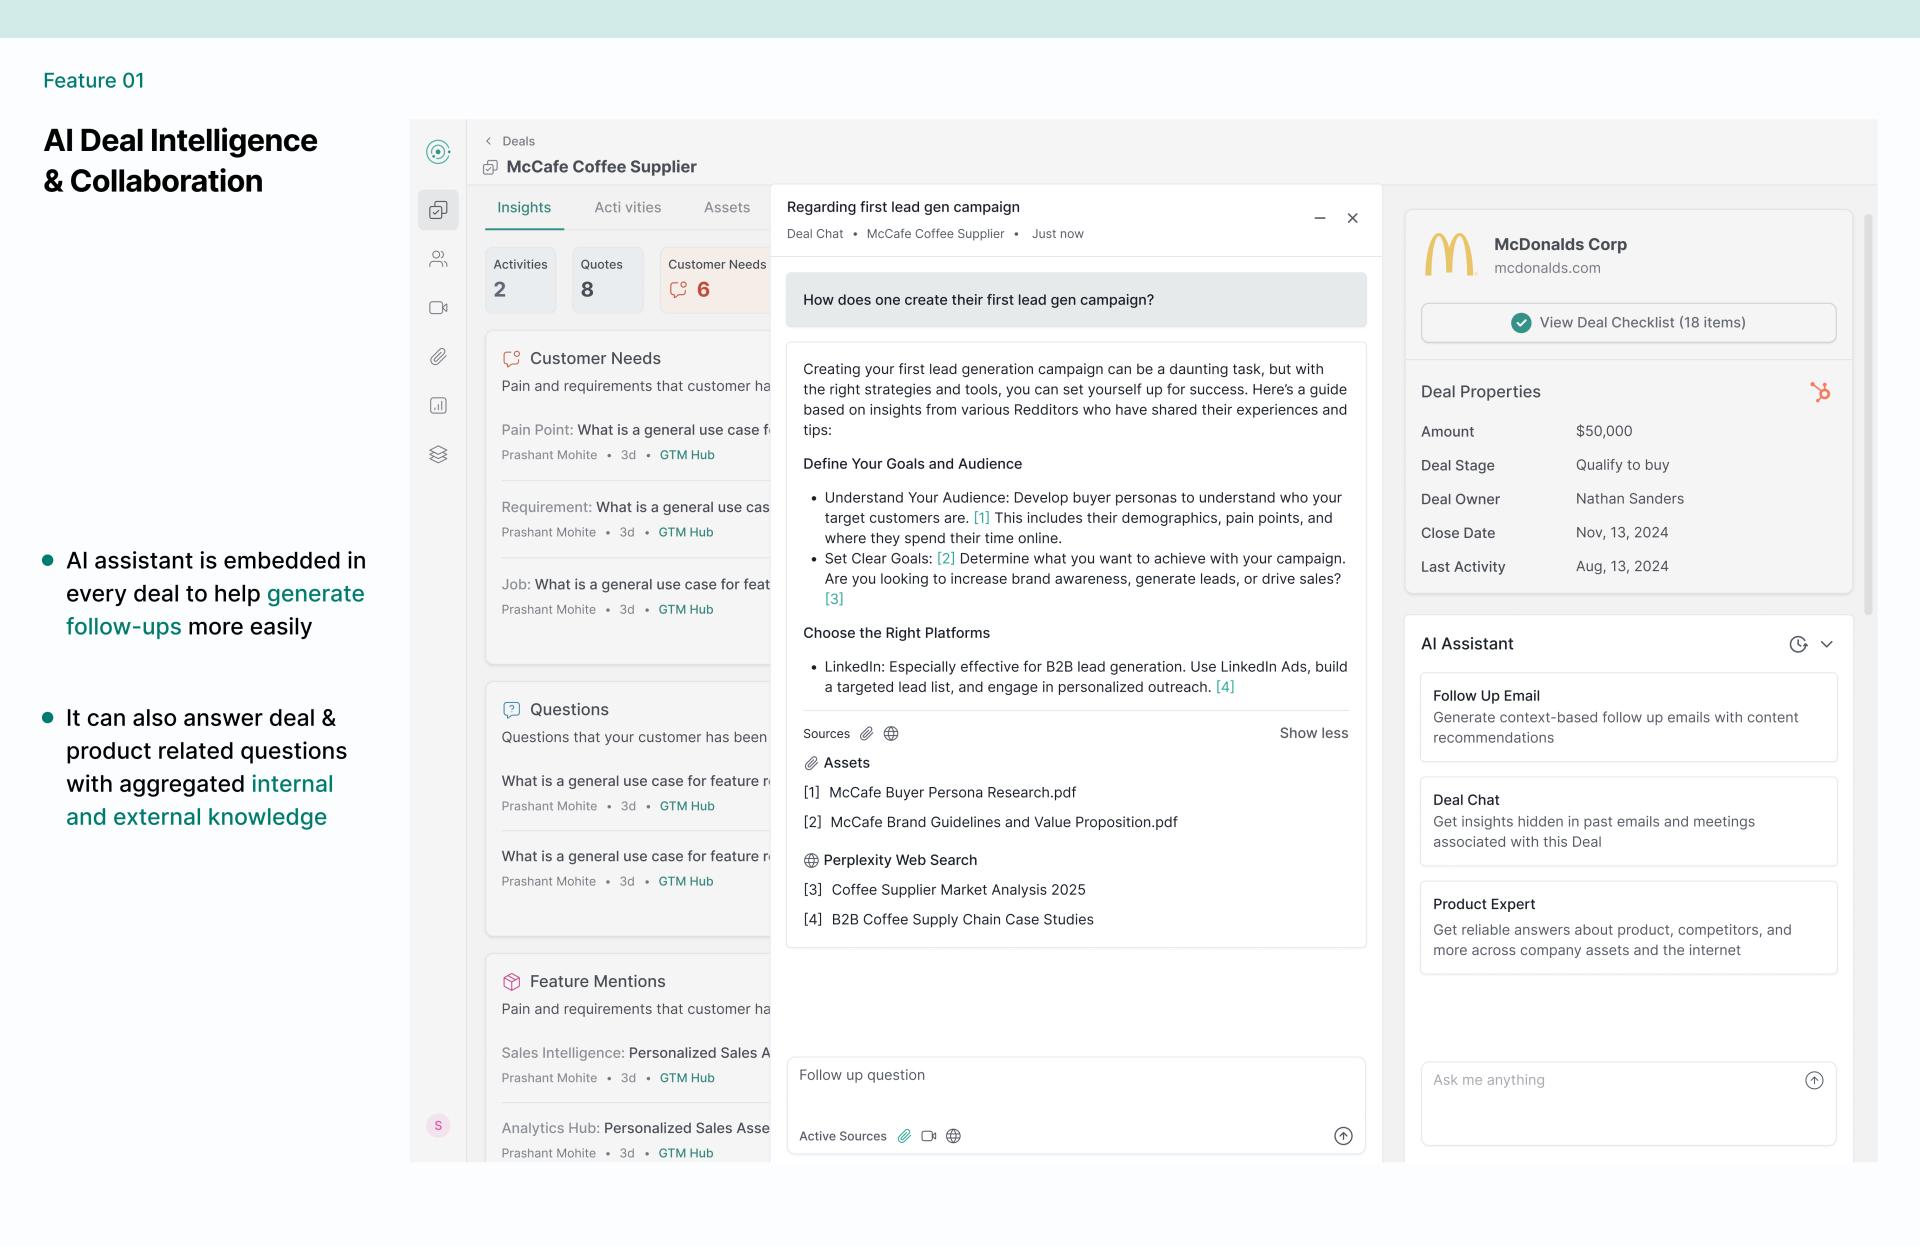Click View Deal Checklist button
Image resolution: width=1920 pixels, height=1246 pixels.
coord(1628,322)
